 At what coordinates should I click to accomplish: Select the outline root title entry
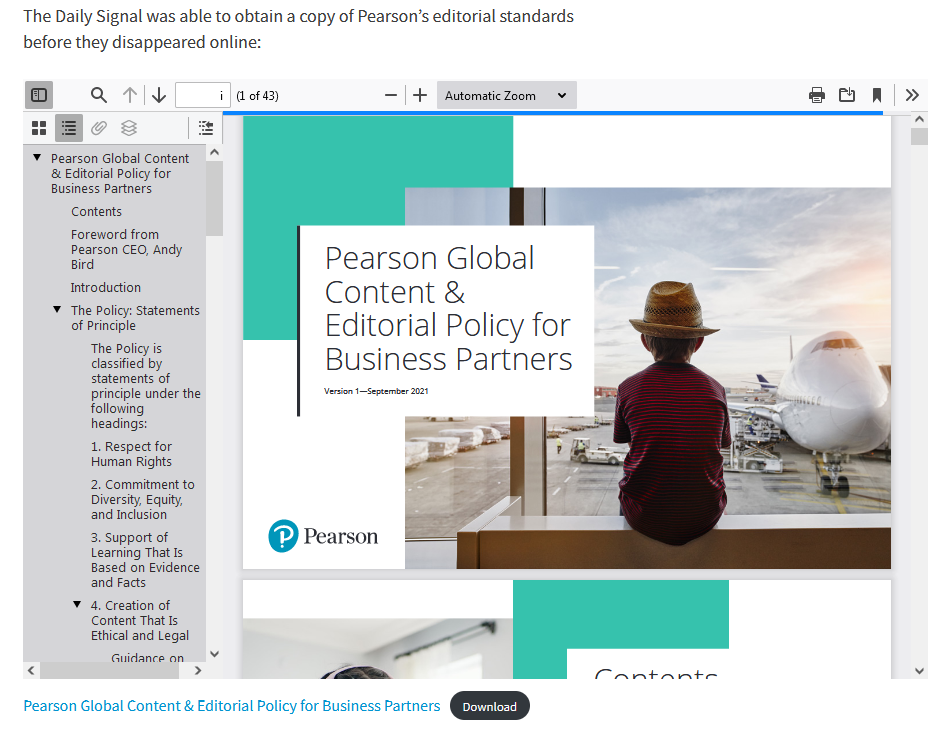tap(120, 174)
